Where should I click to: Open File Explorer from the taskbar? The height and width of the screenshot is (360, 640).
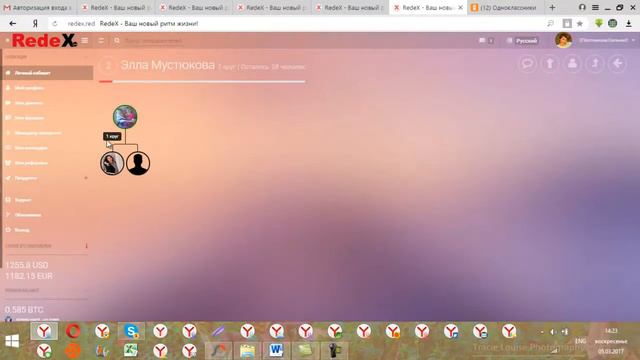247,350
